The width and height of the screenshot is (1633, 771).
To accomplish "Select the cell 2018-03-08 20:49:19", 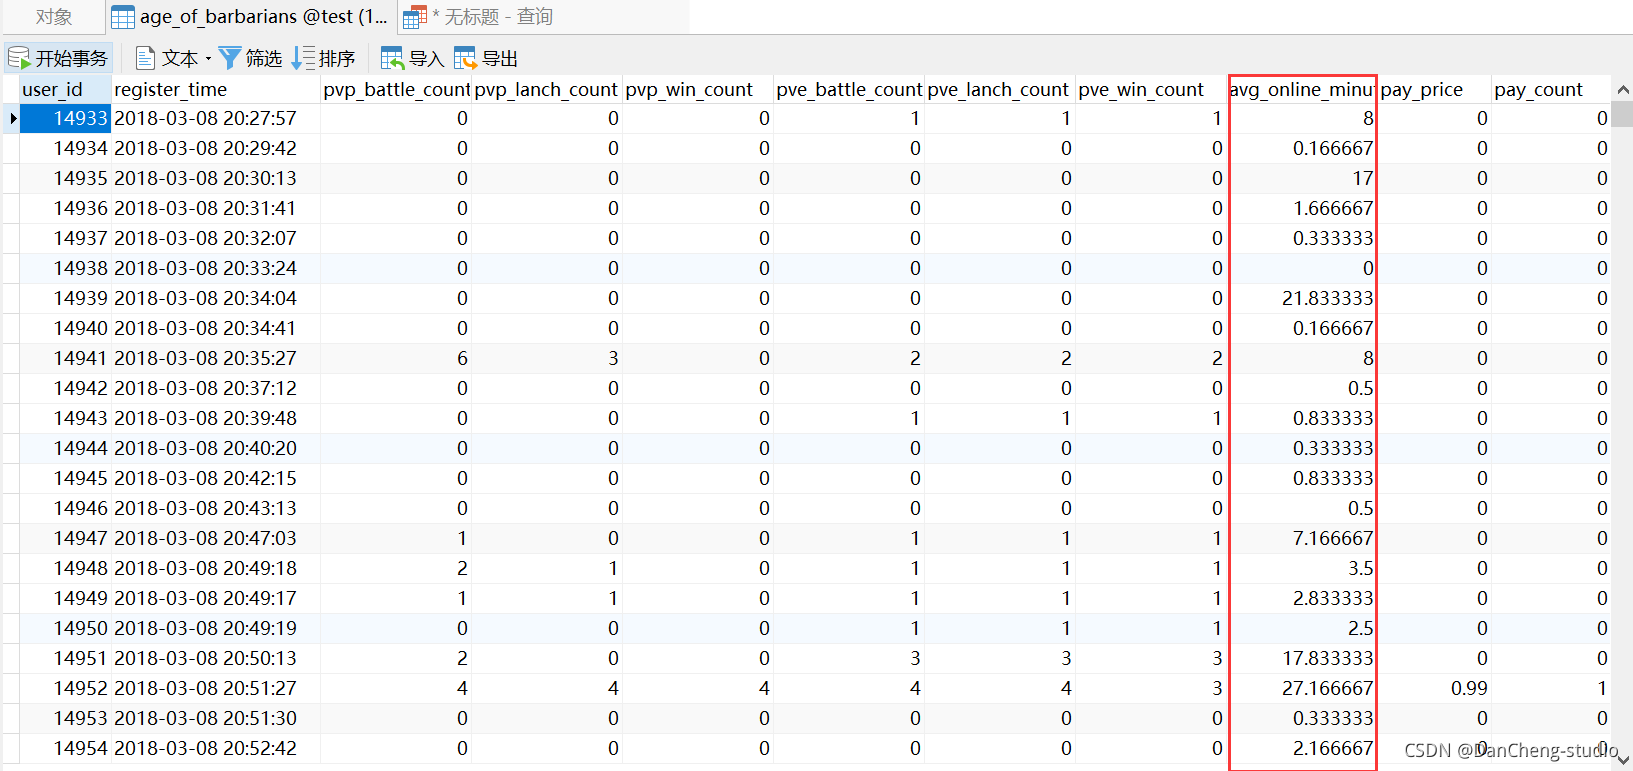I will coord(215,628).
